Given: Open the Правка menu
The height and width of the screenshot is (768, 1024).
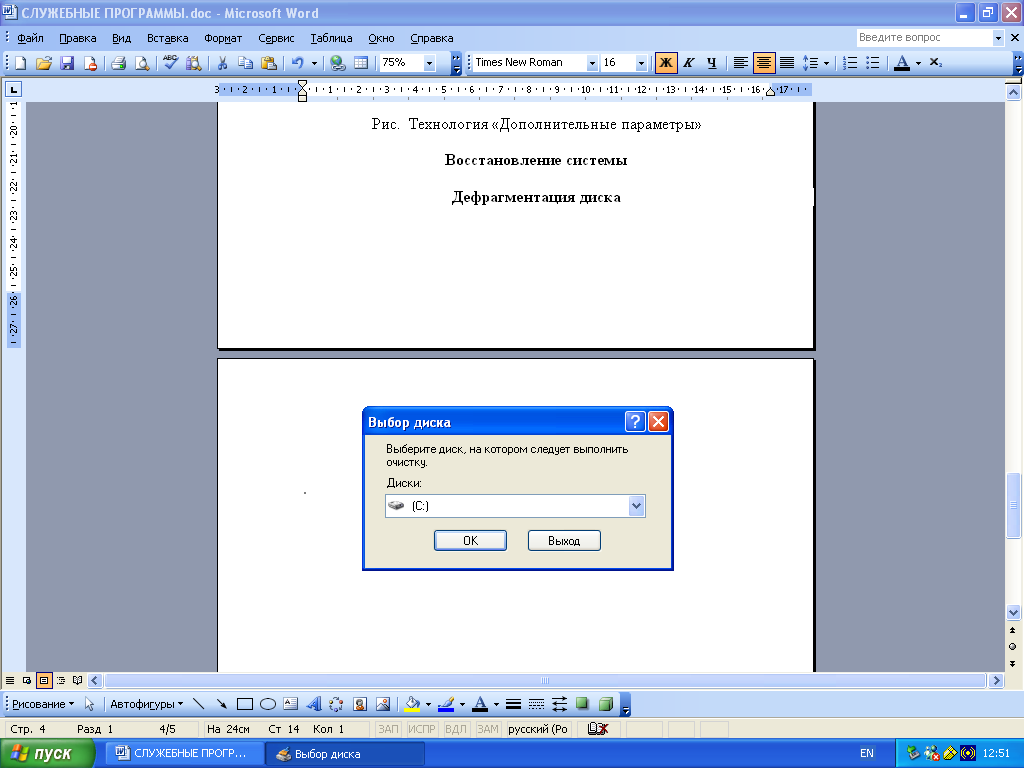Looking at the screenshot, I should coord(78,38).
